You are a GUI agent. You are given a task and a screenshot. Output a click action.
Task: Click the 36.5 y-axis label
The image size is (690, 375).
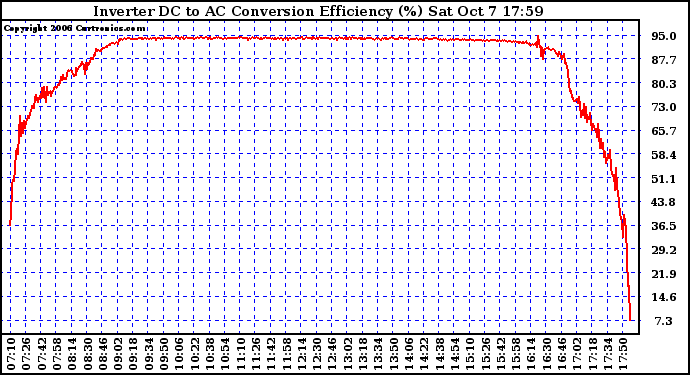664,226
